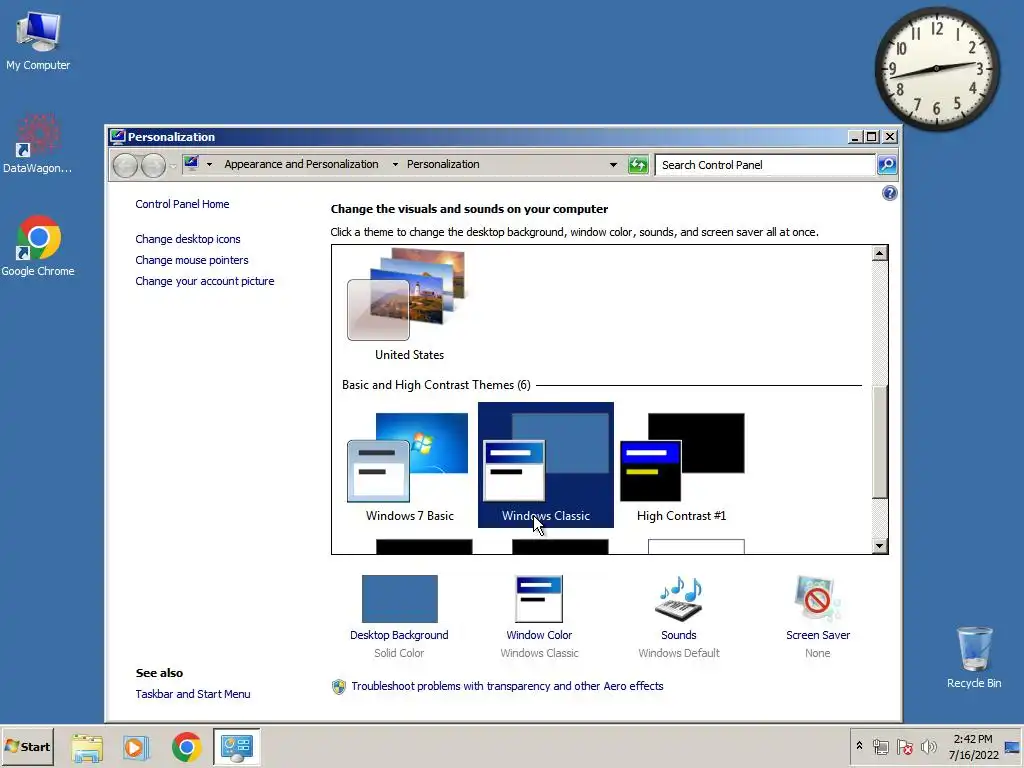Viewport: 1024px width, 768px height.
Task: Open Taskbar and Start Menu link
Action: (x=193, y=694)
